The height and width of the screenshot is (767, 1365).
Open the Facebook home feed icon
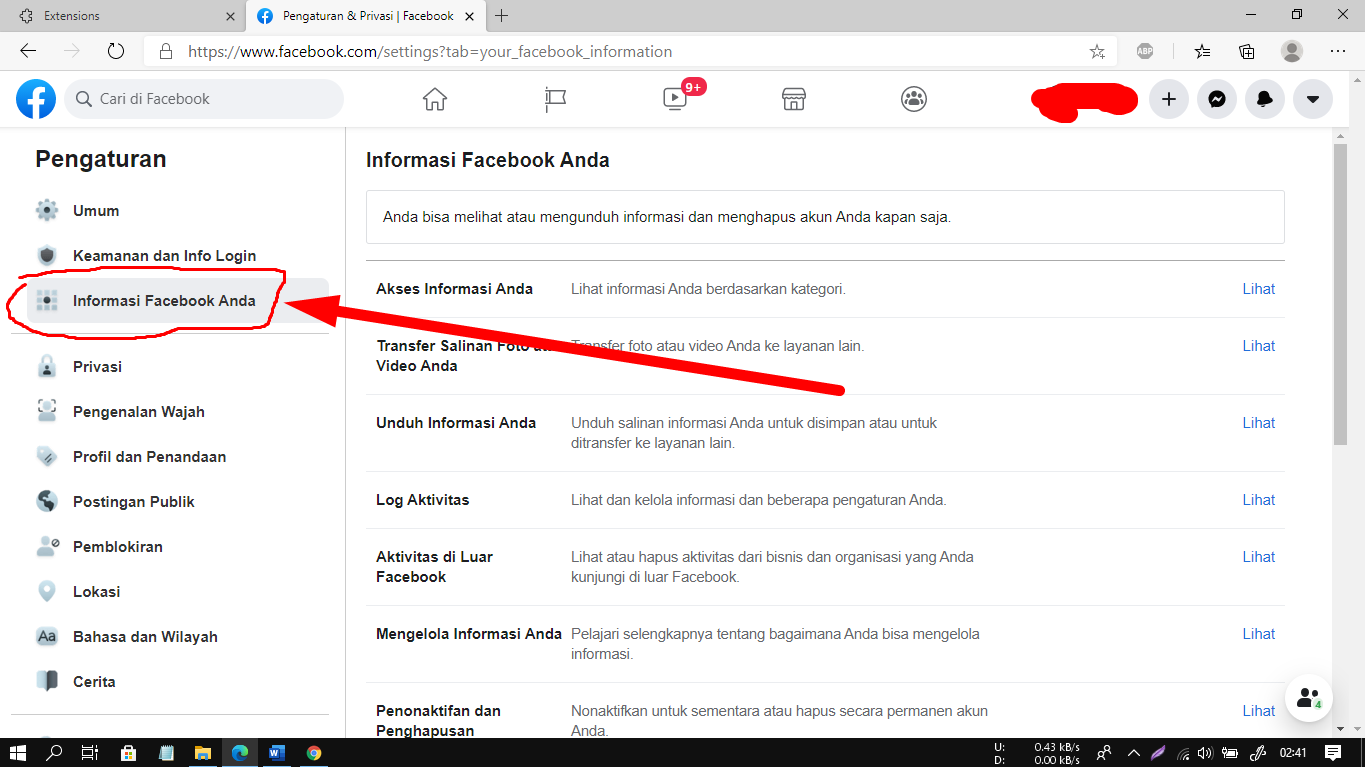pos(434,99)
